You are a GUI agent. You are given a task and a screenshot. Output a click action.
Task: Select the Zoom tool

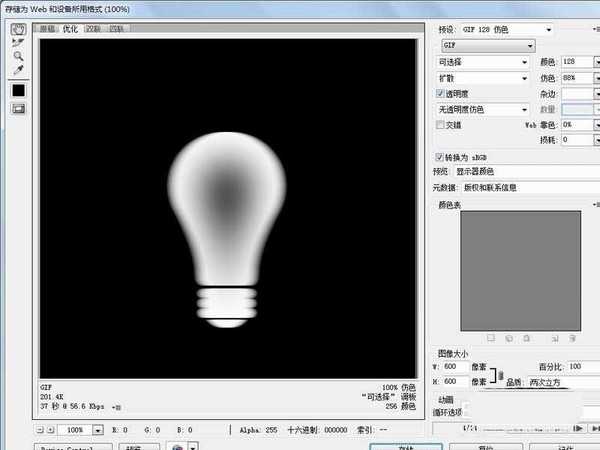[18, 57]
